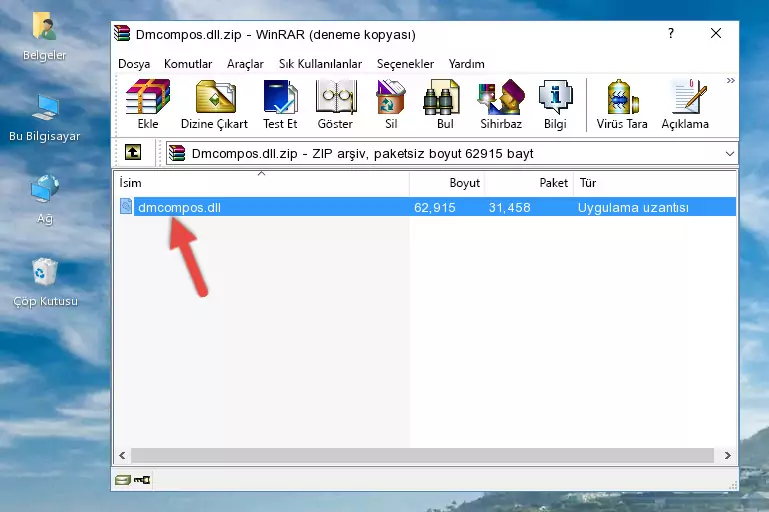The height and width of the screenshot is (512, 769).
Task: Click the Uygulama uzantısı type cell
Action: point(633,207)
